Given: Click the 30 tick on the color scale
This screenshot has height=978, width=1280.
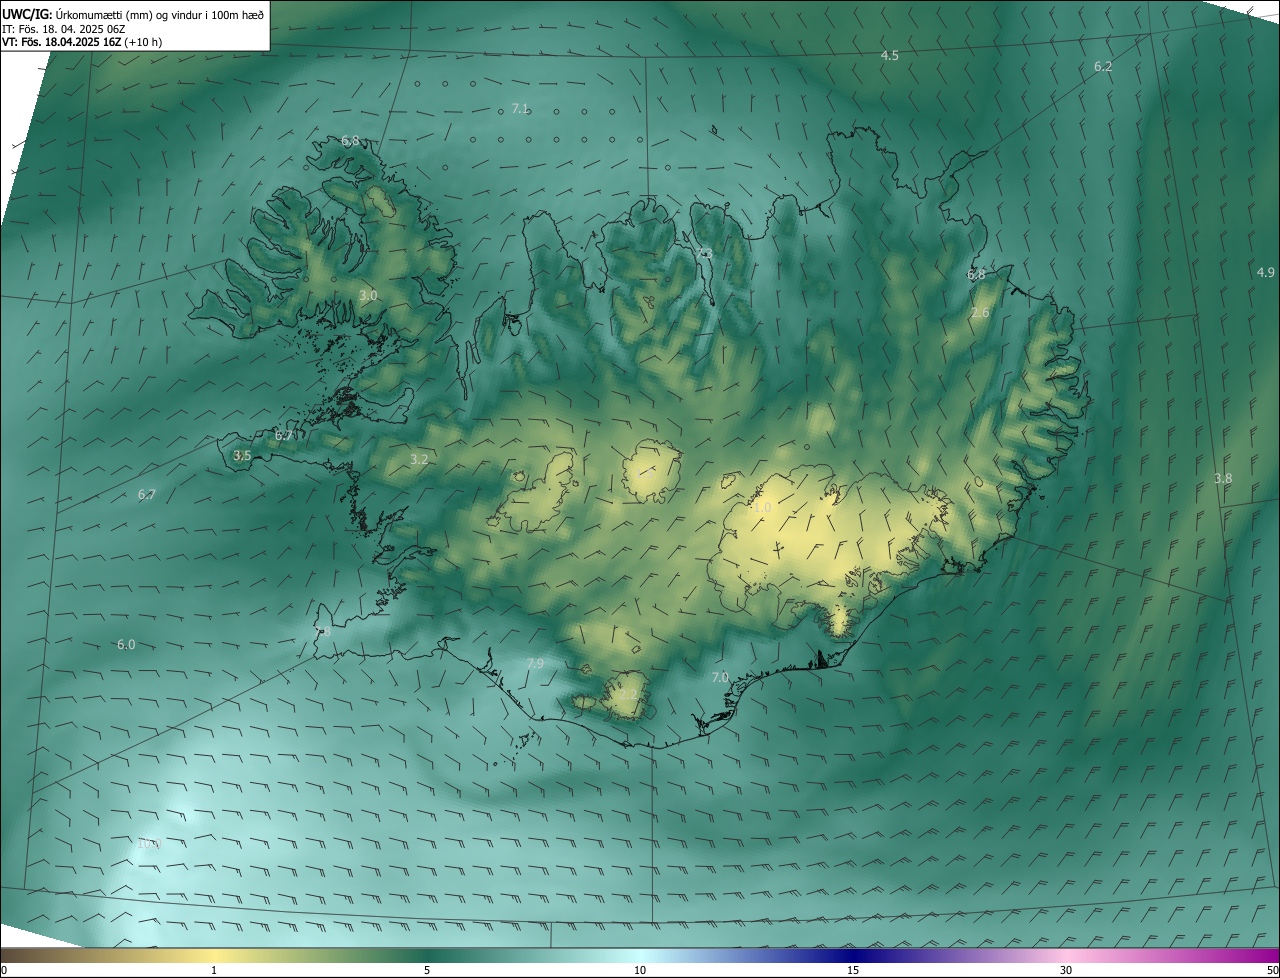Looking at the screenshot, I should point(1066,970).
